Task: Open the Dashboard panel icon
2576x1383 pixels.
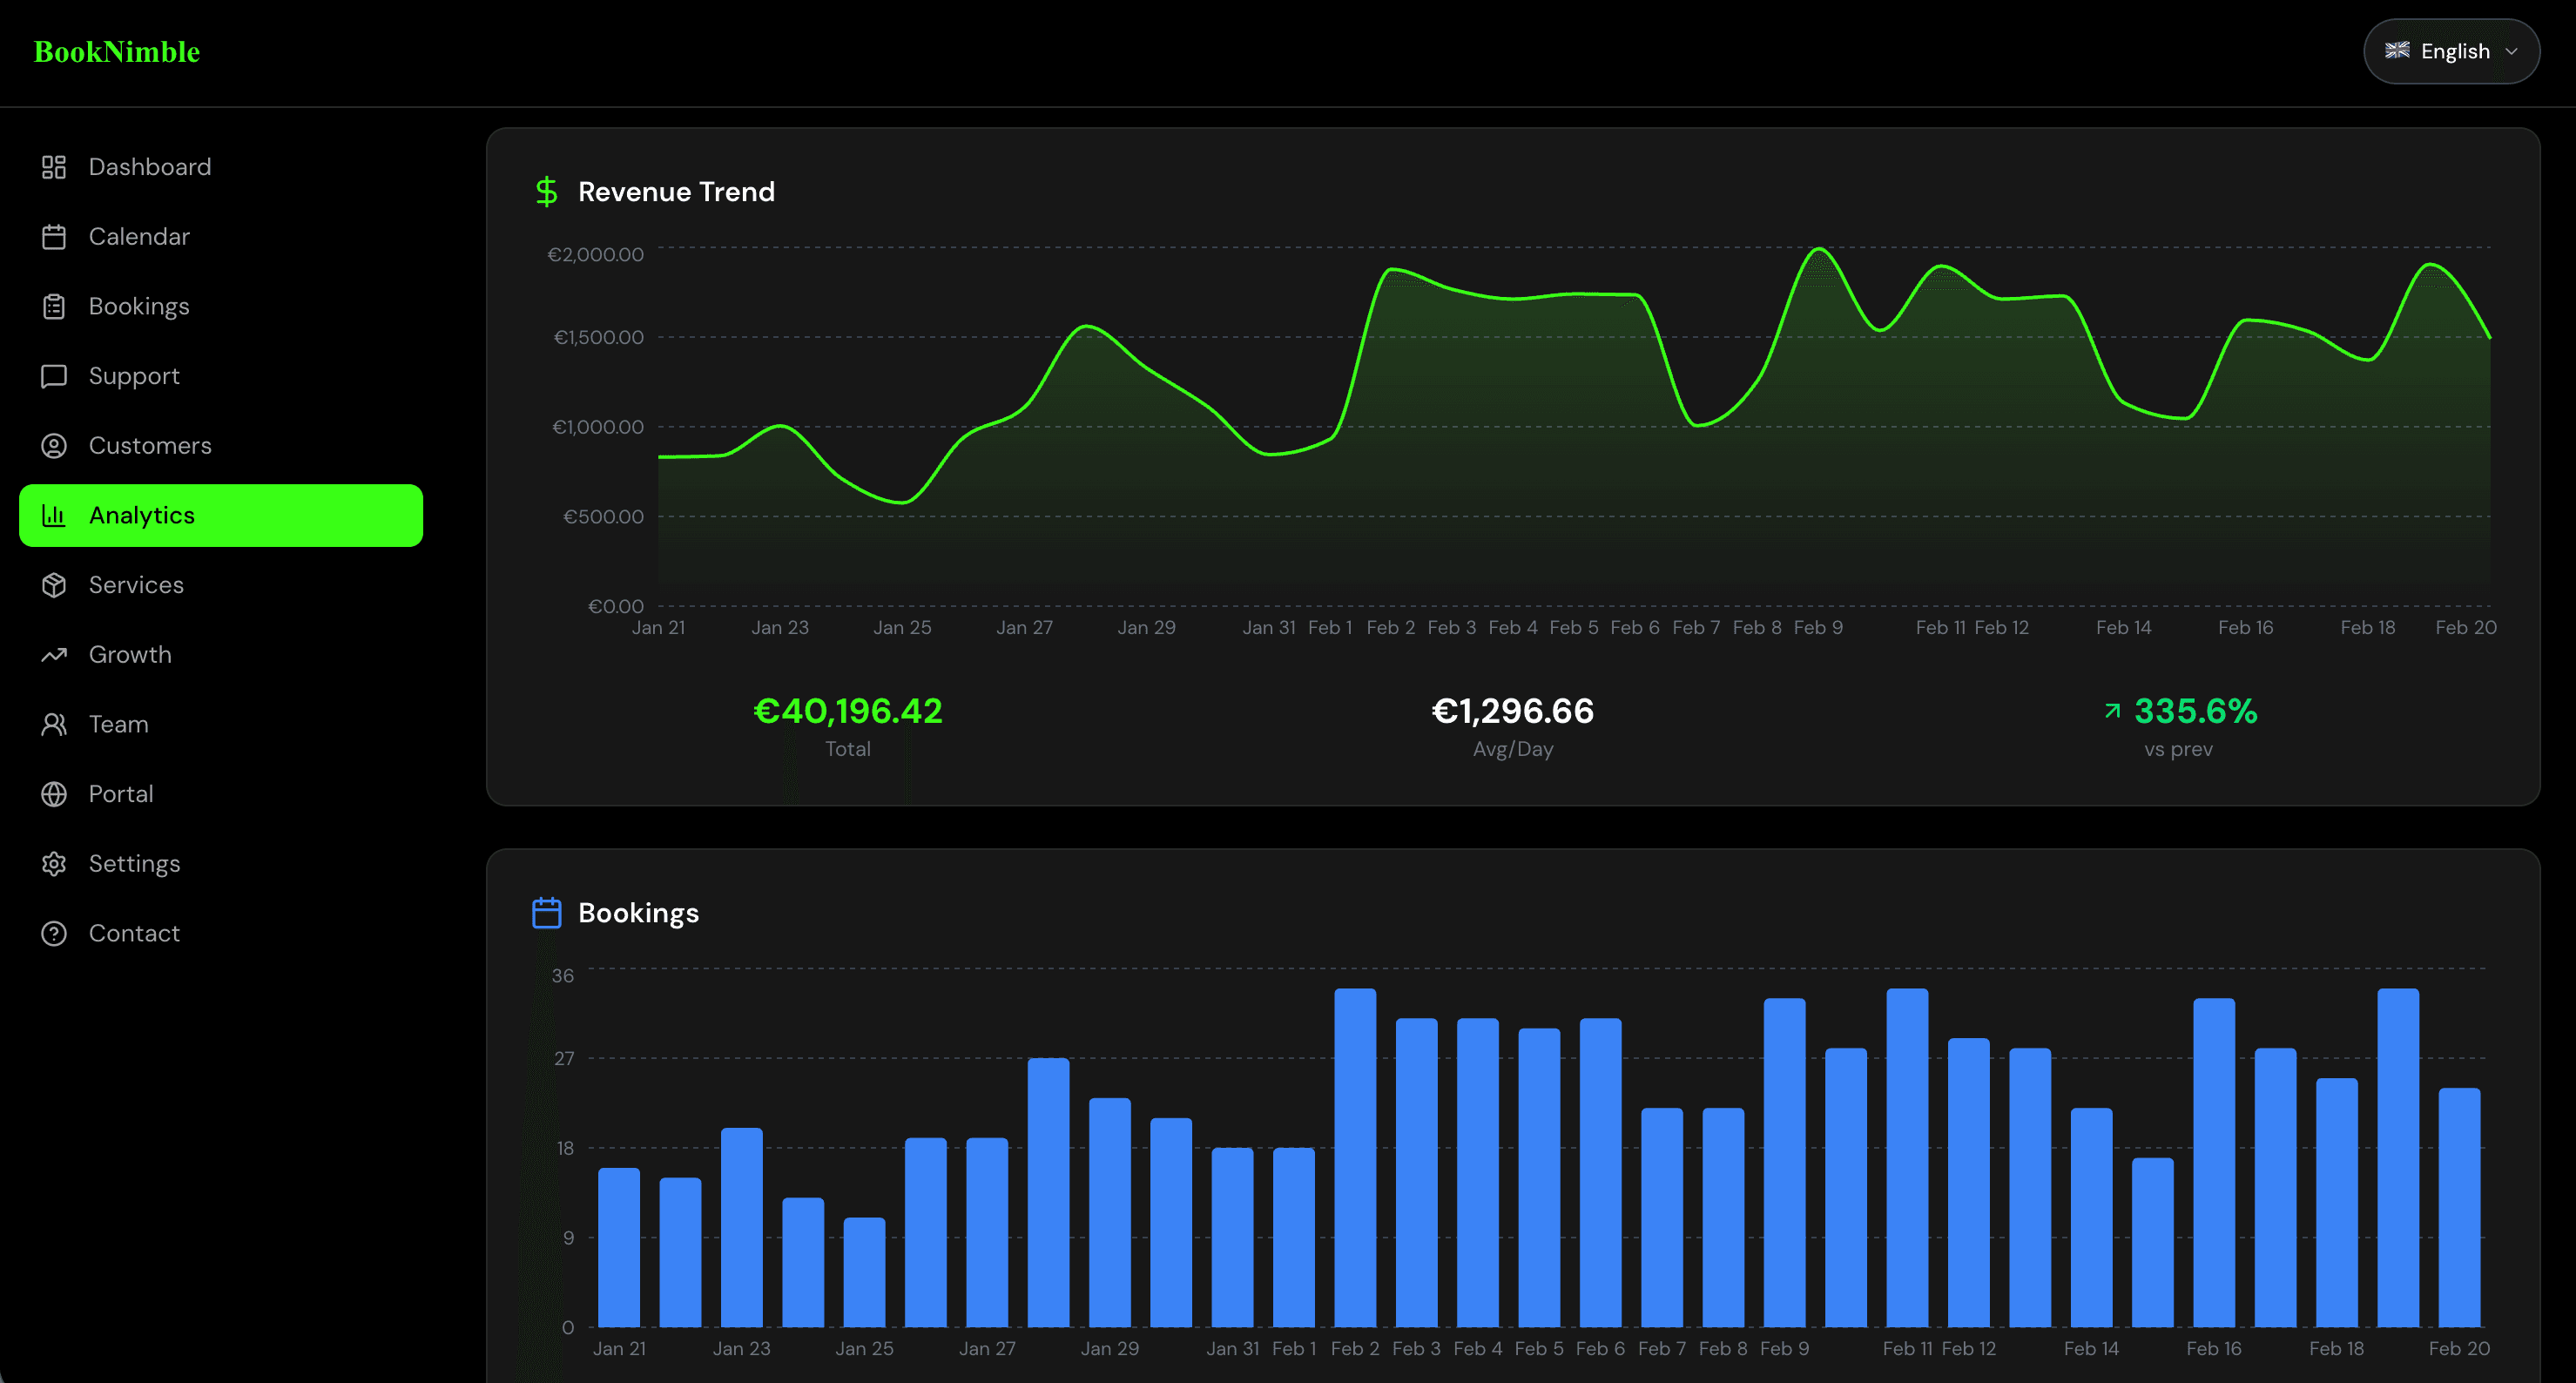Action: click(54, 166)
